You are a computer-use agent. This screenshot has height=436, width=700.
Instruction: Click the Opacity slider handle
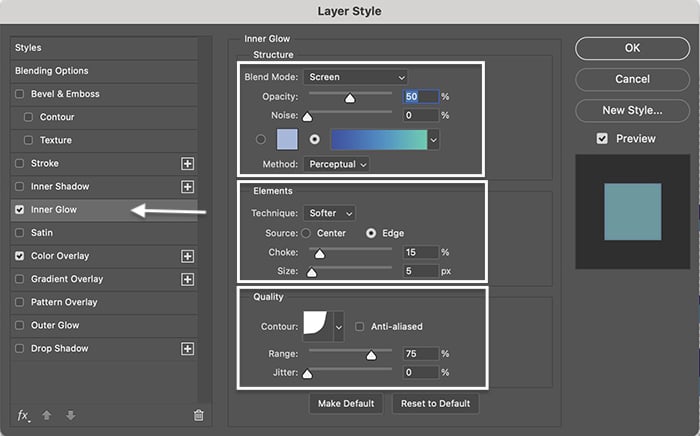pos(350,98)
